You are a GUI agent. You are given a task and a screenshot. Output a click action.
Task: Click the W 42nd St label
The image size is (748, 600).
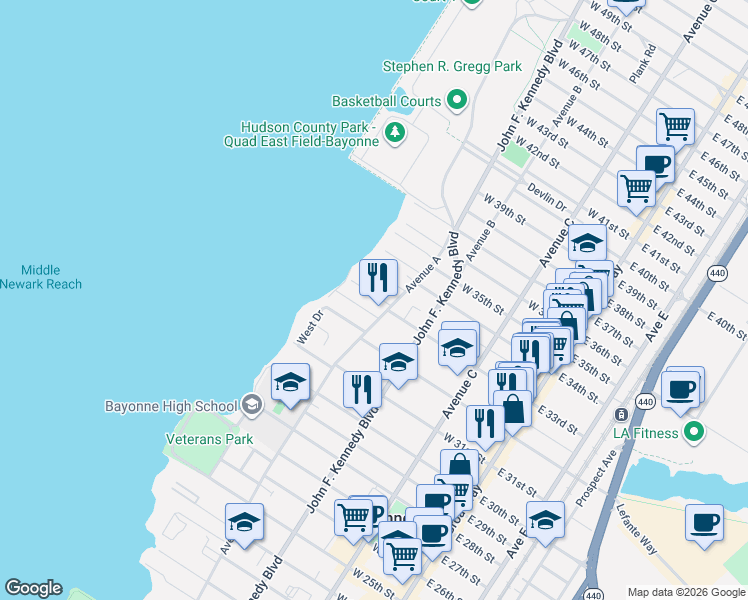pos(538,153)
